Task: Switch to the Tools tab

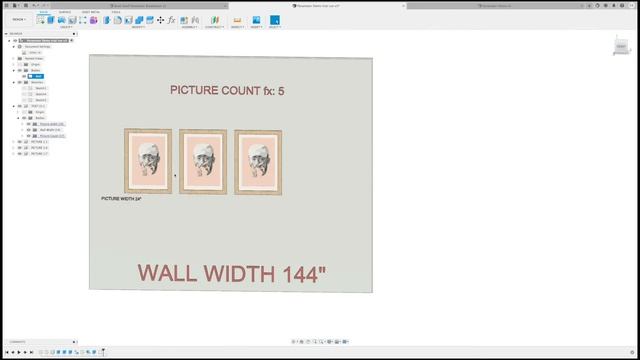Action: 116,12
